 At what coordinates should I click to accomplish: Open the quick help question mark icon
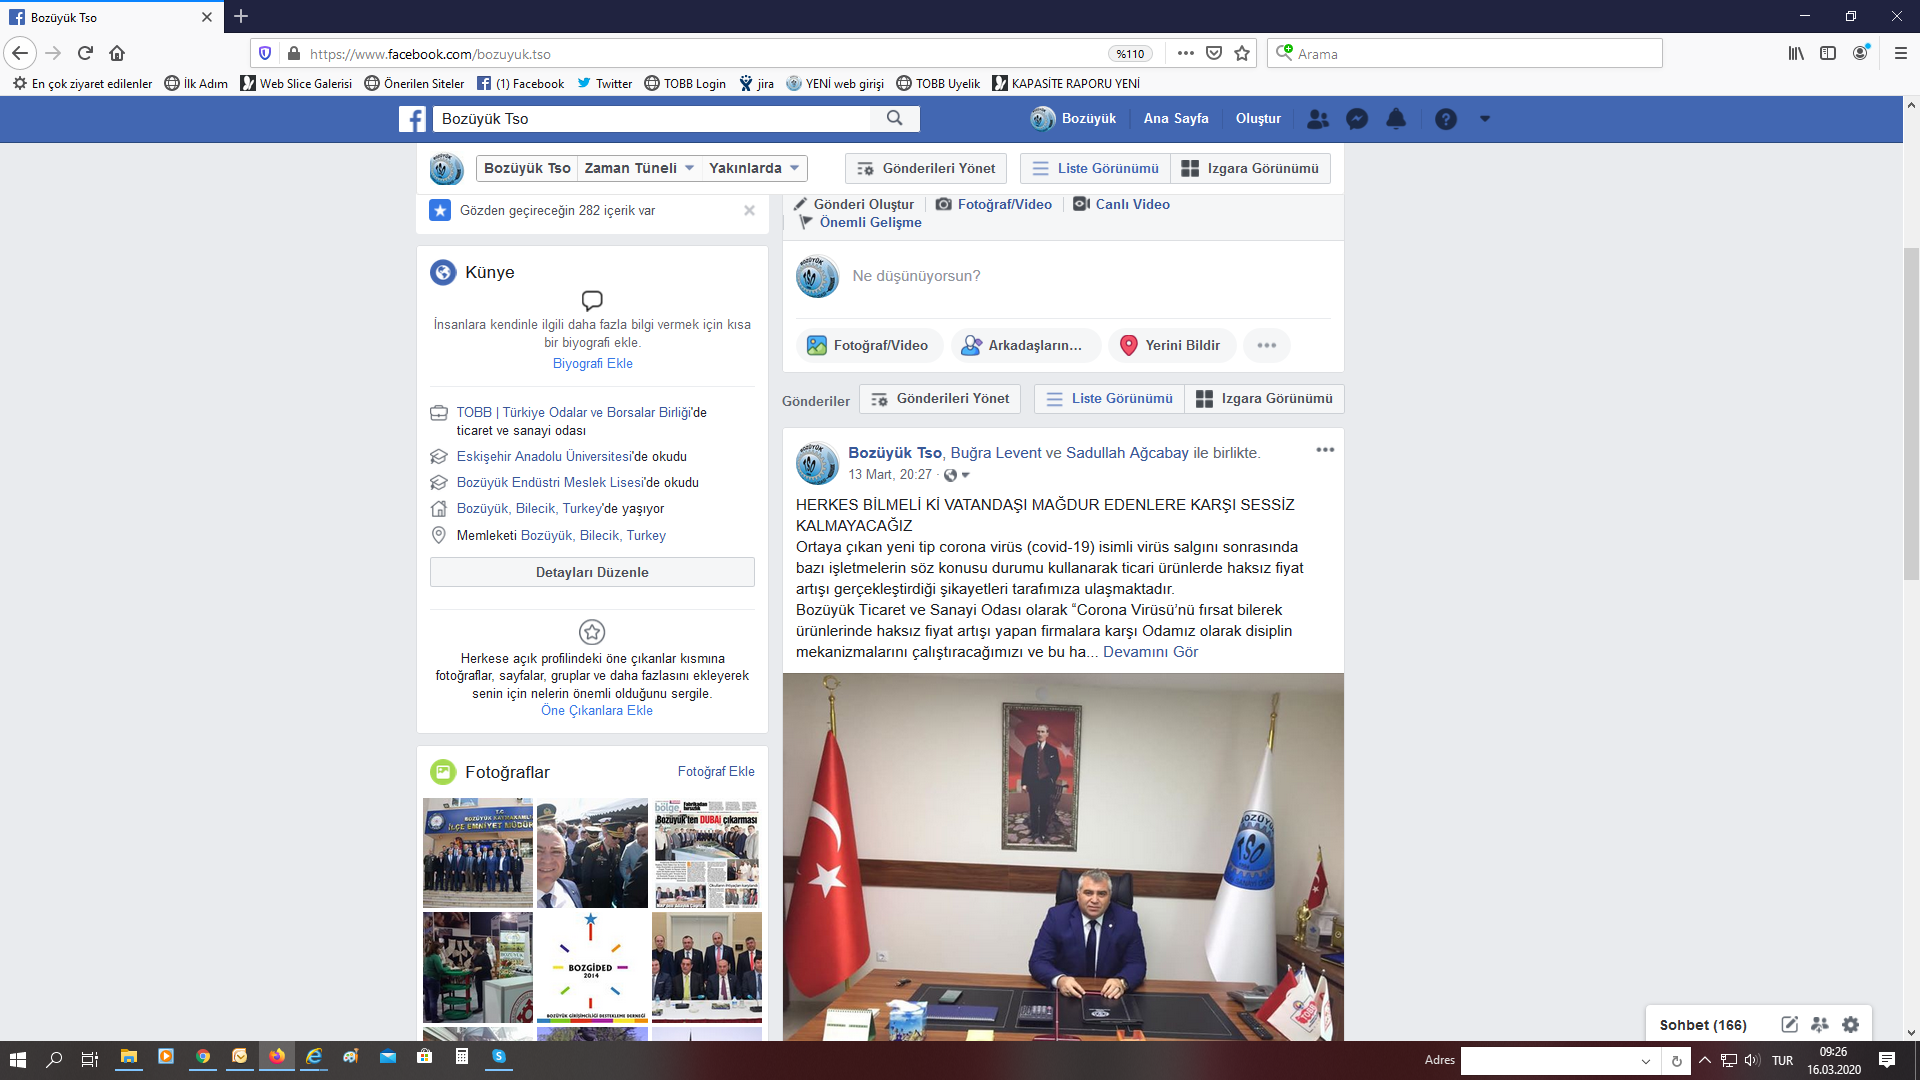coord(1445,119)
